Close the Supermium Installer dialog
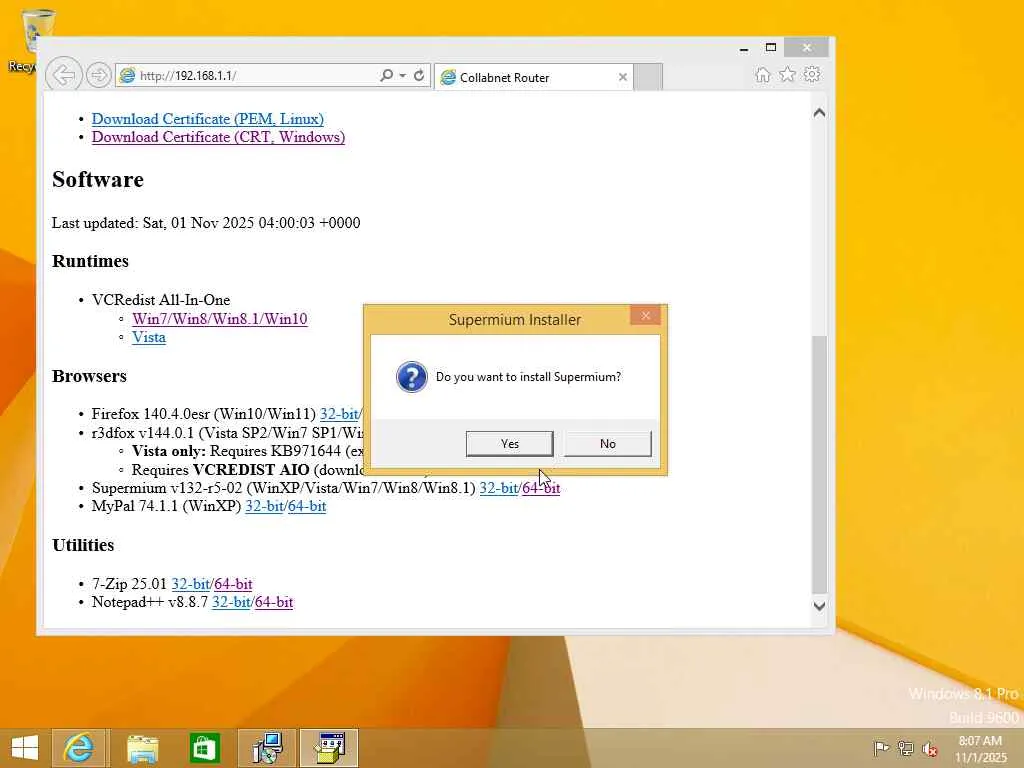This screenshot has height=768, width=1024. click(645, 315)
